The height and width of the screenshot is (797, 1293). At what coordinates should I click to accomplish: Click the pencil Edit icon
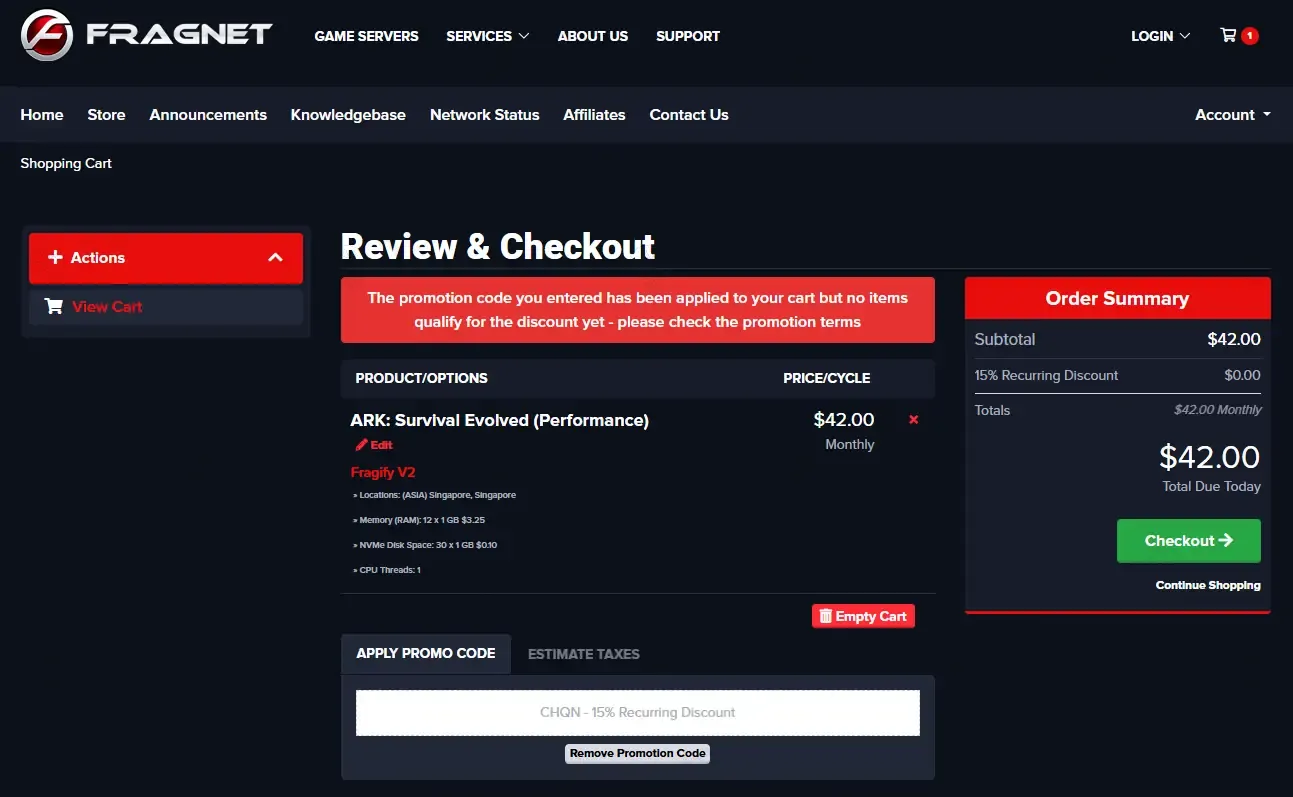361,445
